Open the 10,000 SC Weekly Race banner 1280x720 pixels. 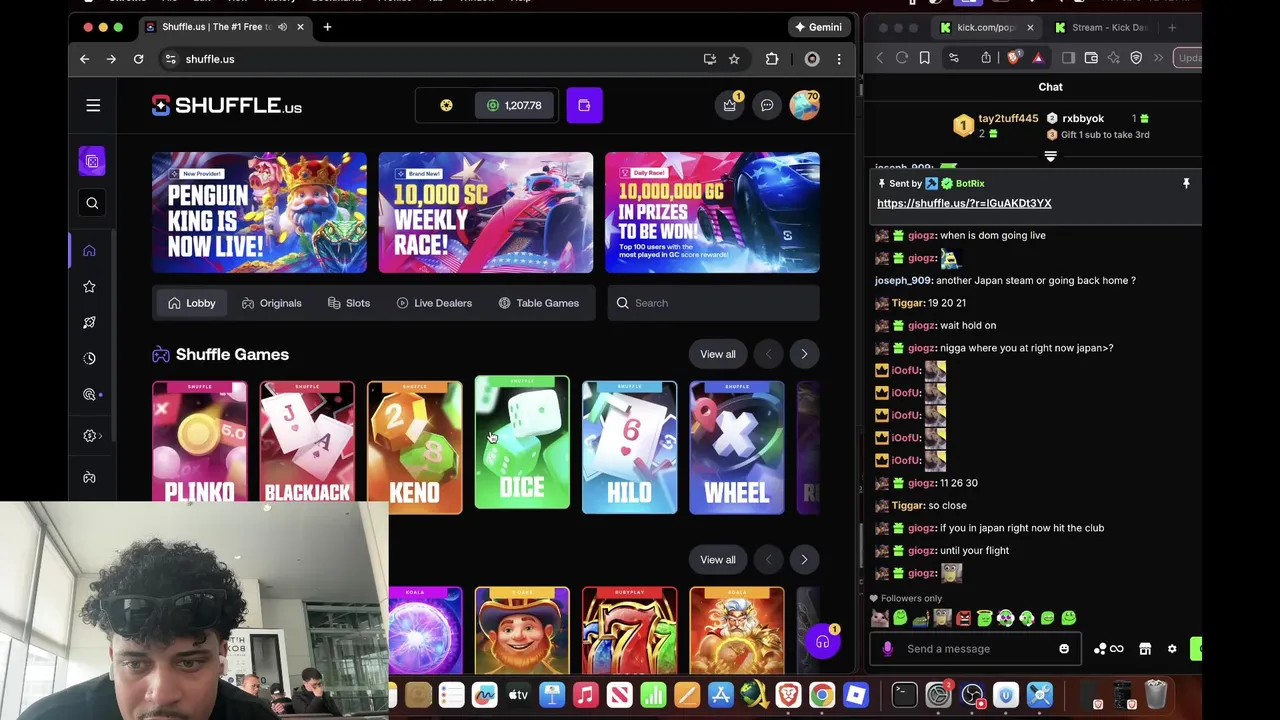click(485, 212)
